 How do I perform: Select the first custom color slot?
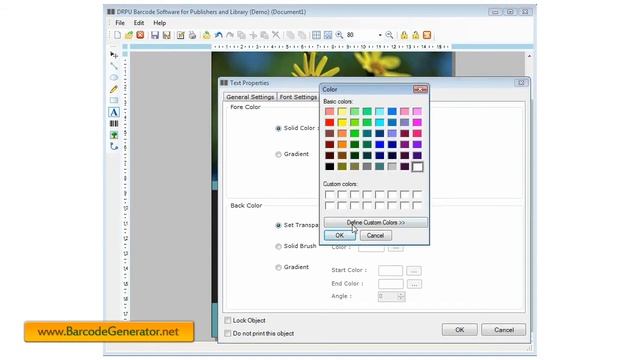(x=330, y=195)
